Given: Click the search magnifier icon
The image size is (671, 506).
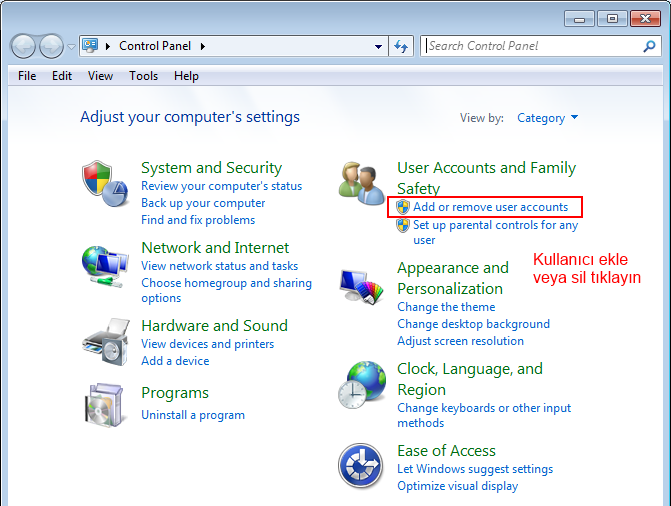Looking at the screenshot, I should [649, 46].
